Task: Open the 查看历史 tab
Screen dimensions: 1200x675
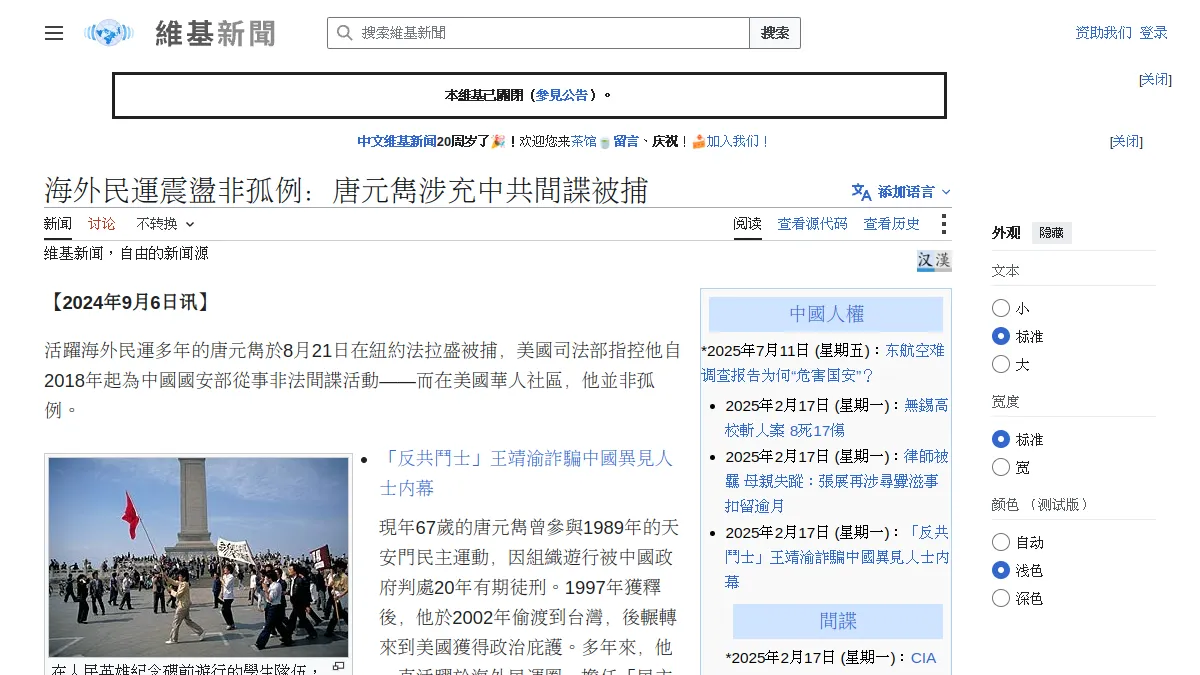Action: click(x=892, y=224)
